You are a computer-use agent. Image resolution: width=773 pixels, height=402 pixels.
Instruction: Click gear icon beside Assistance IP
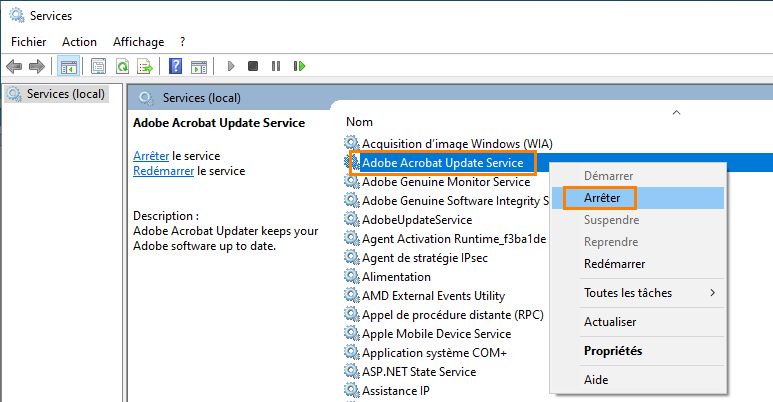351,390
